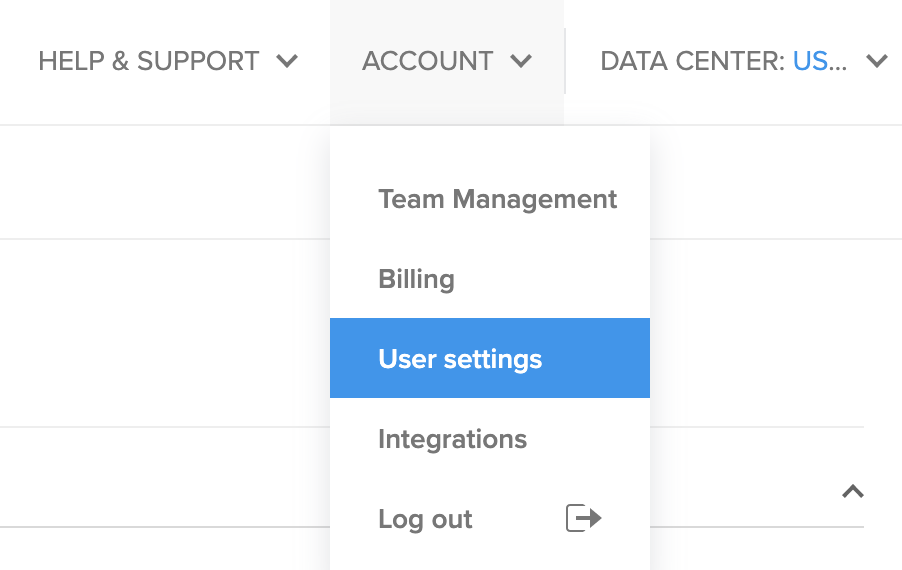The image size is (902, 570).
Task: Select Team Management from Account menu
Action: pos(490,199)
